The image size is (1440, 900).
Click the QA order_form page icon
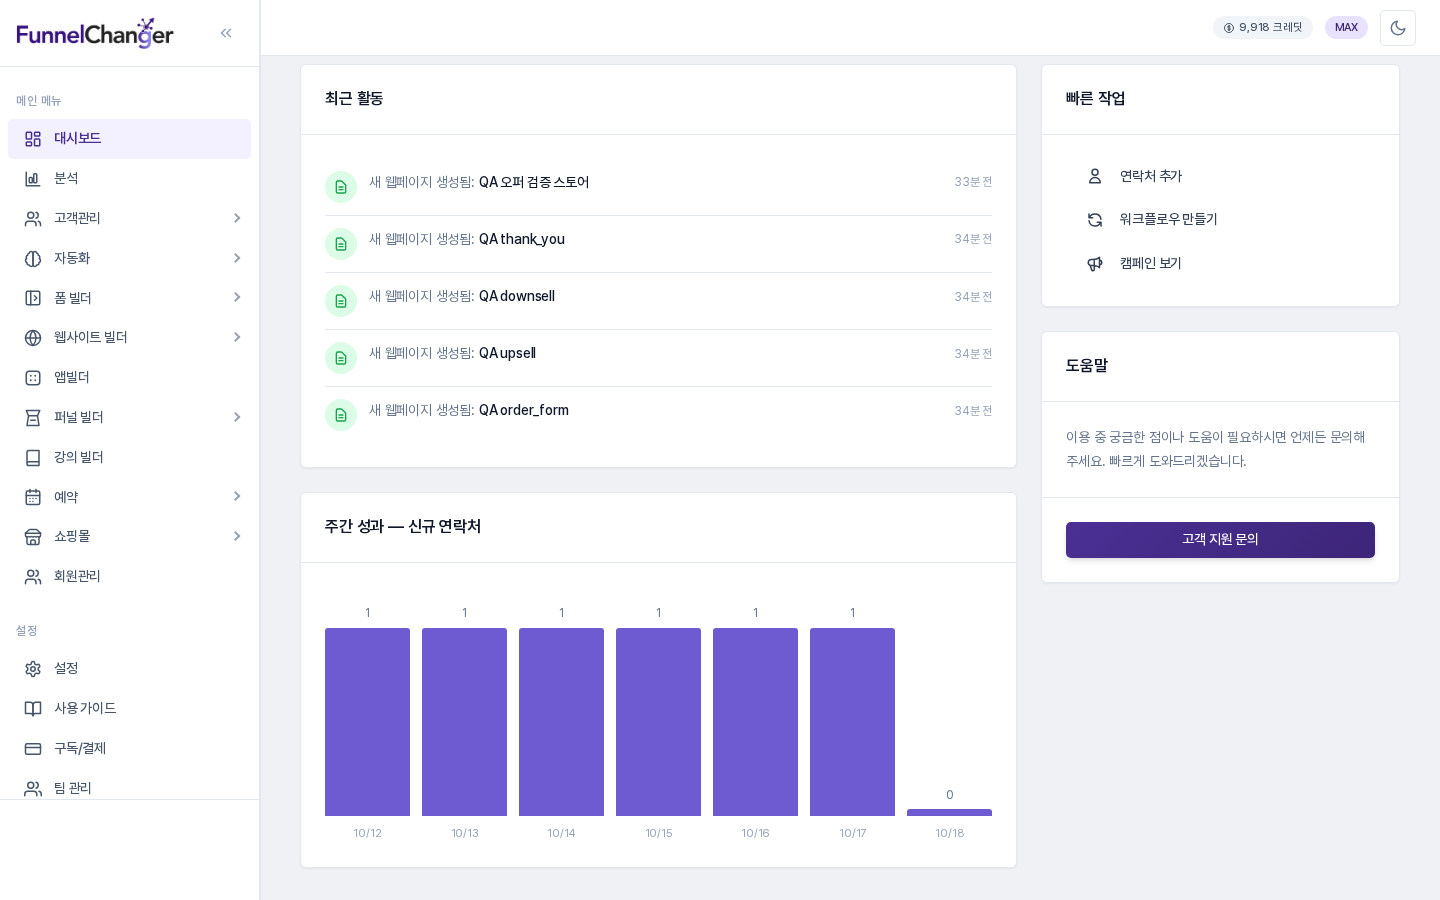click(341, 415)
